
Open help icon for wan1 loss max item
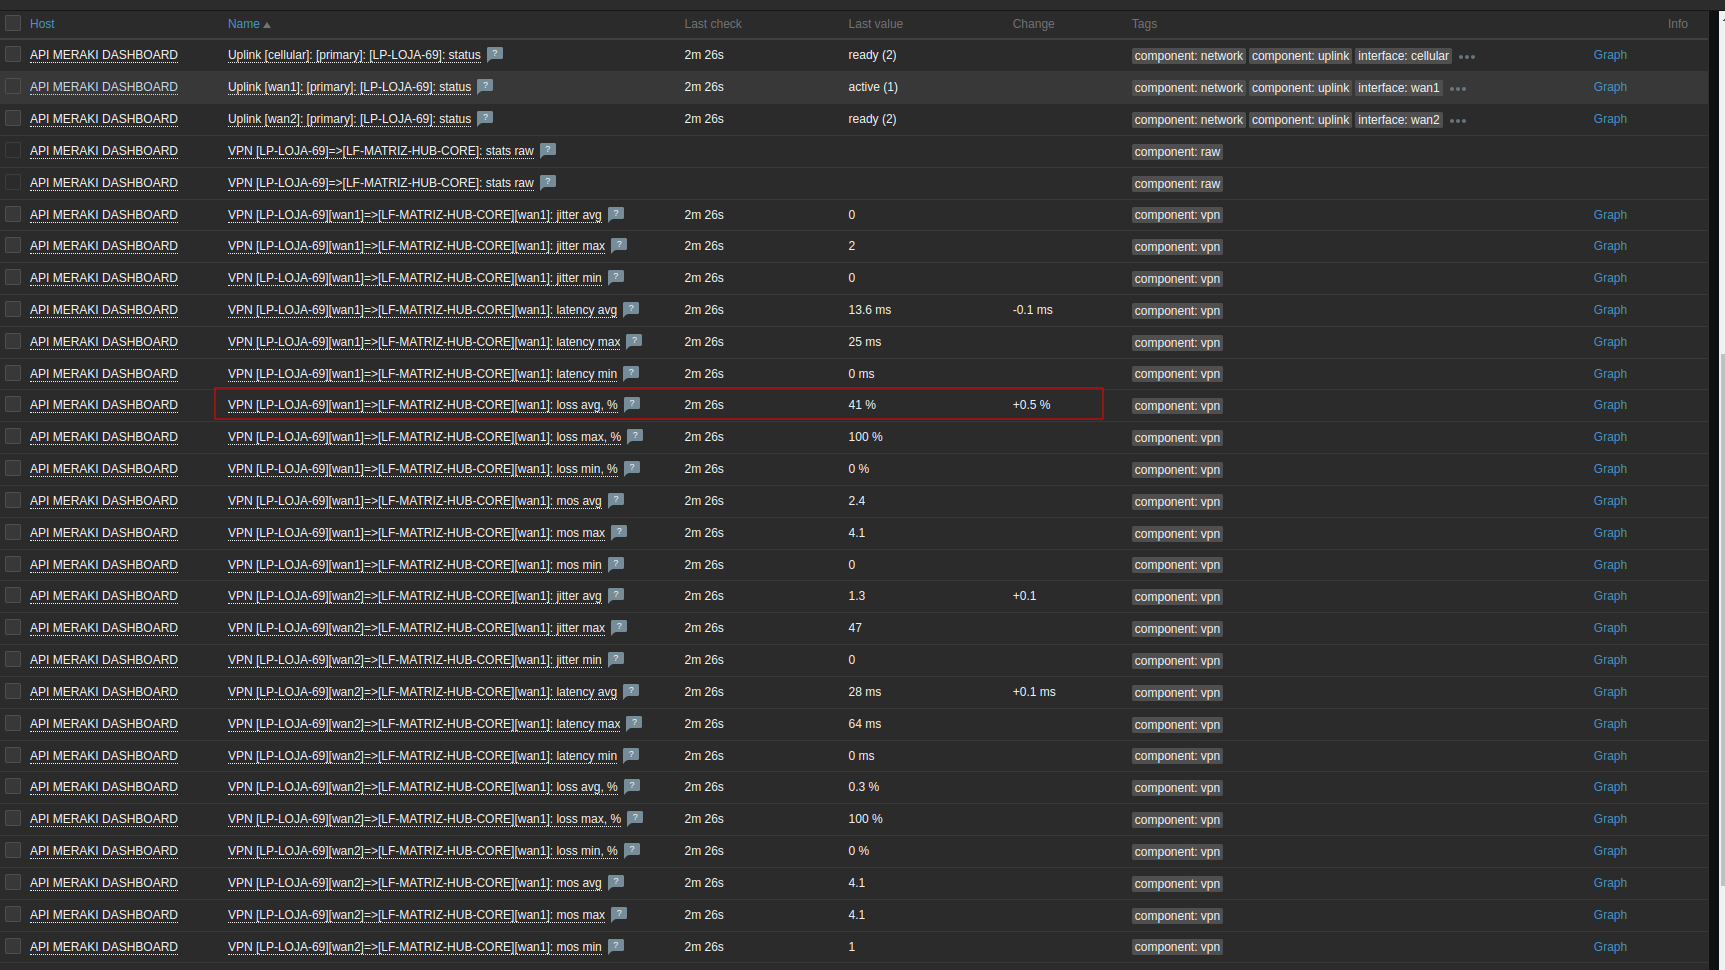point(635,436)
